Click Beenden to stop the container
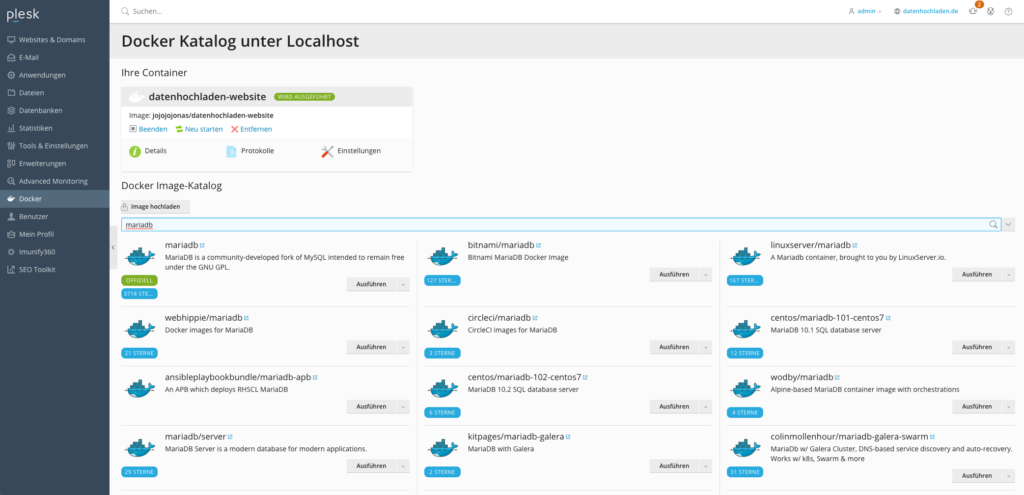The width and height of the screenshot is (1024, 495). click(148, 129)
